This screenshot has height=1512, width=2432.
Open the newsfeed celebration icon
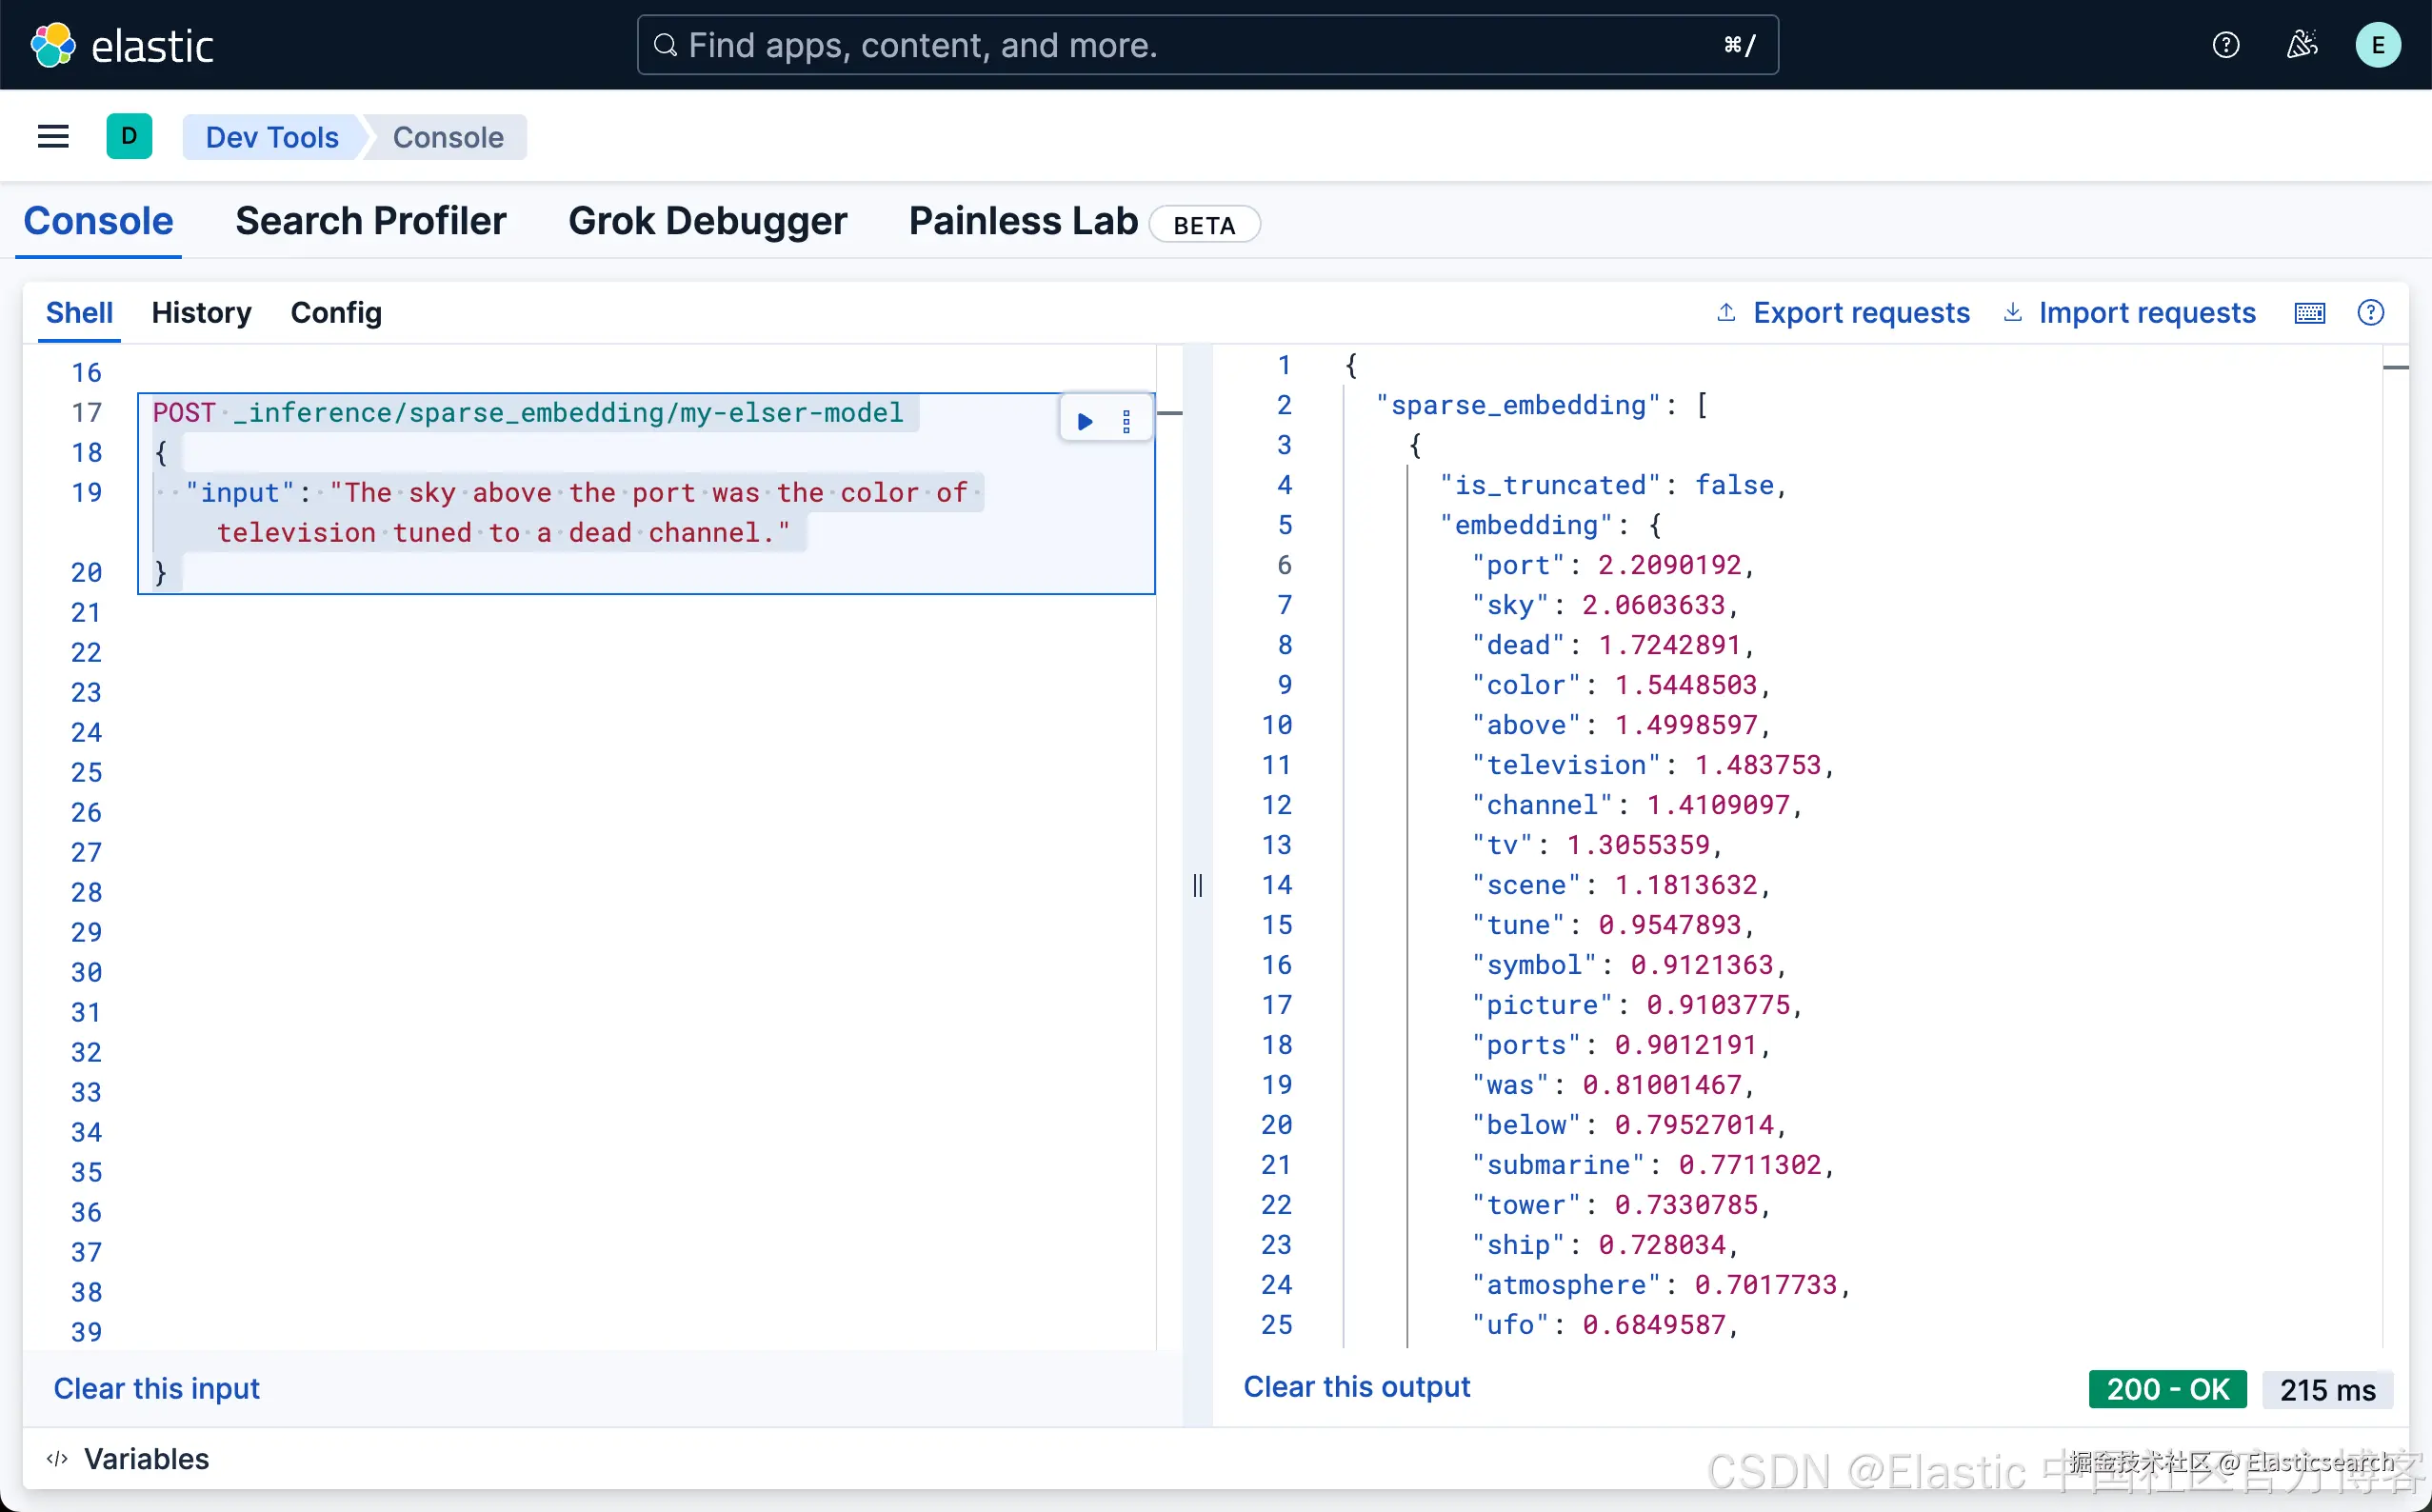[x=2302, y=45]
